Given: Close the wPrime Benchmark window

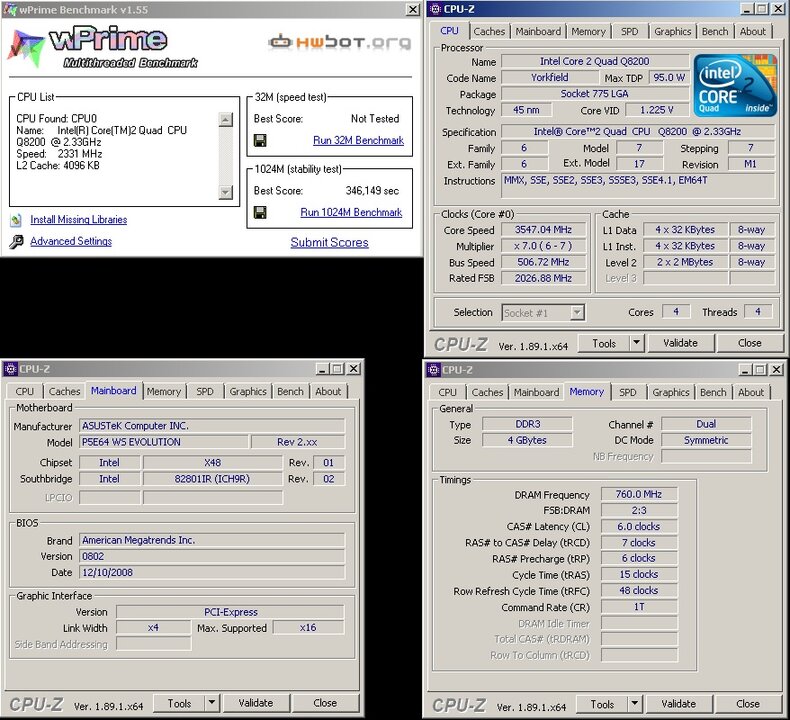Looking at the screenshot, I should click(x=413, y=10).
